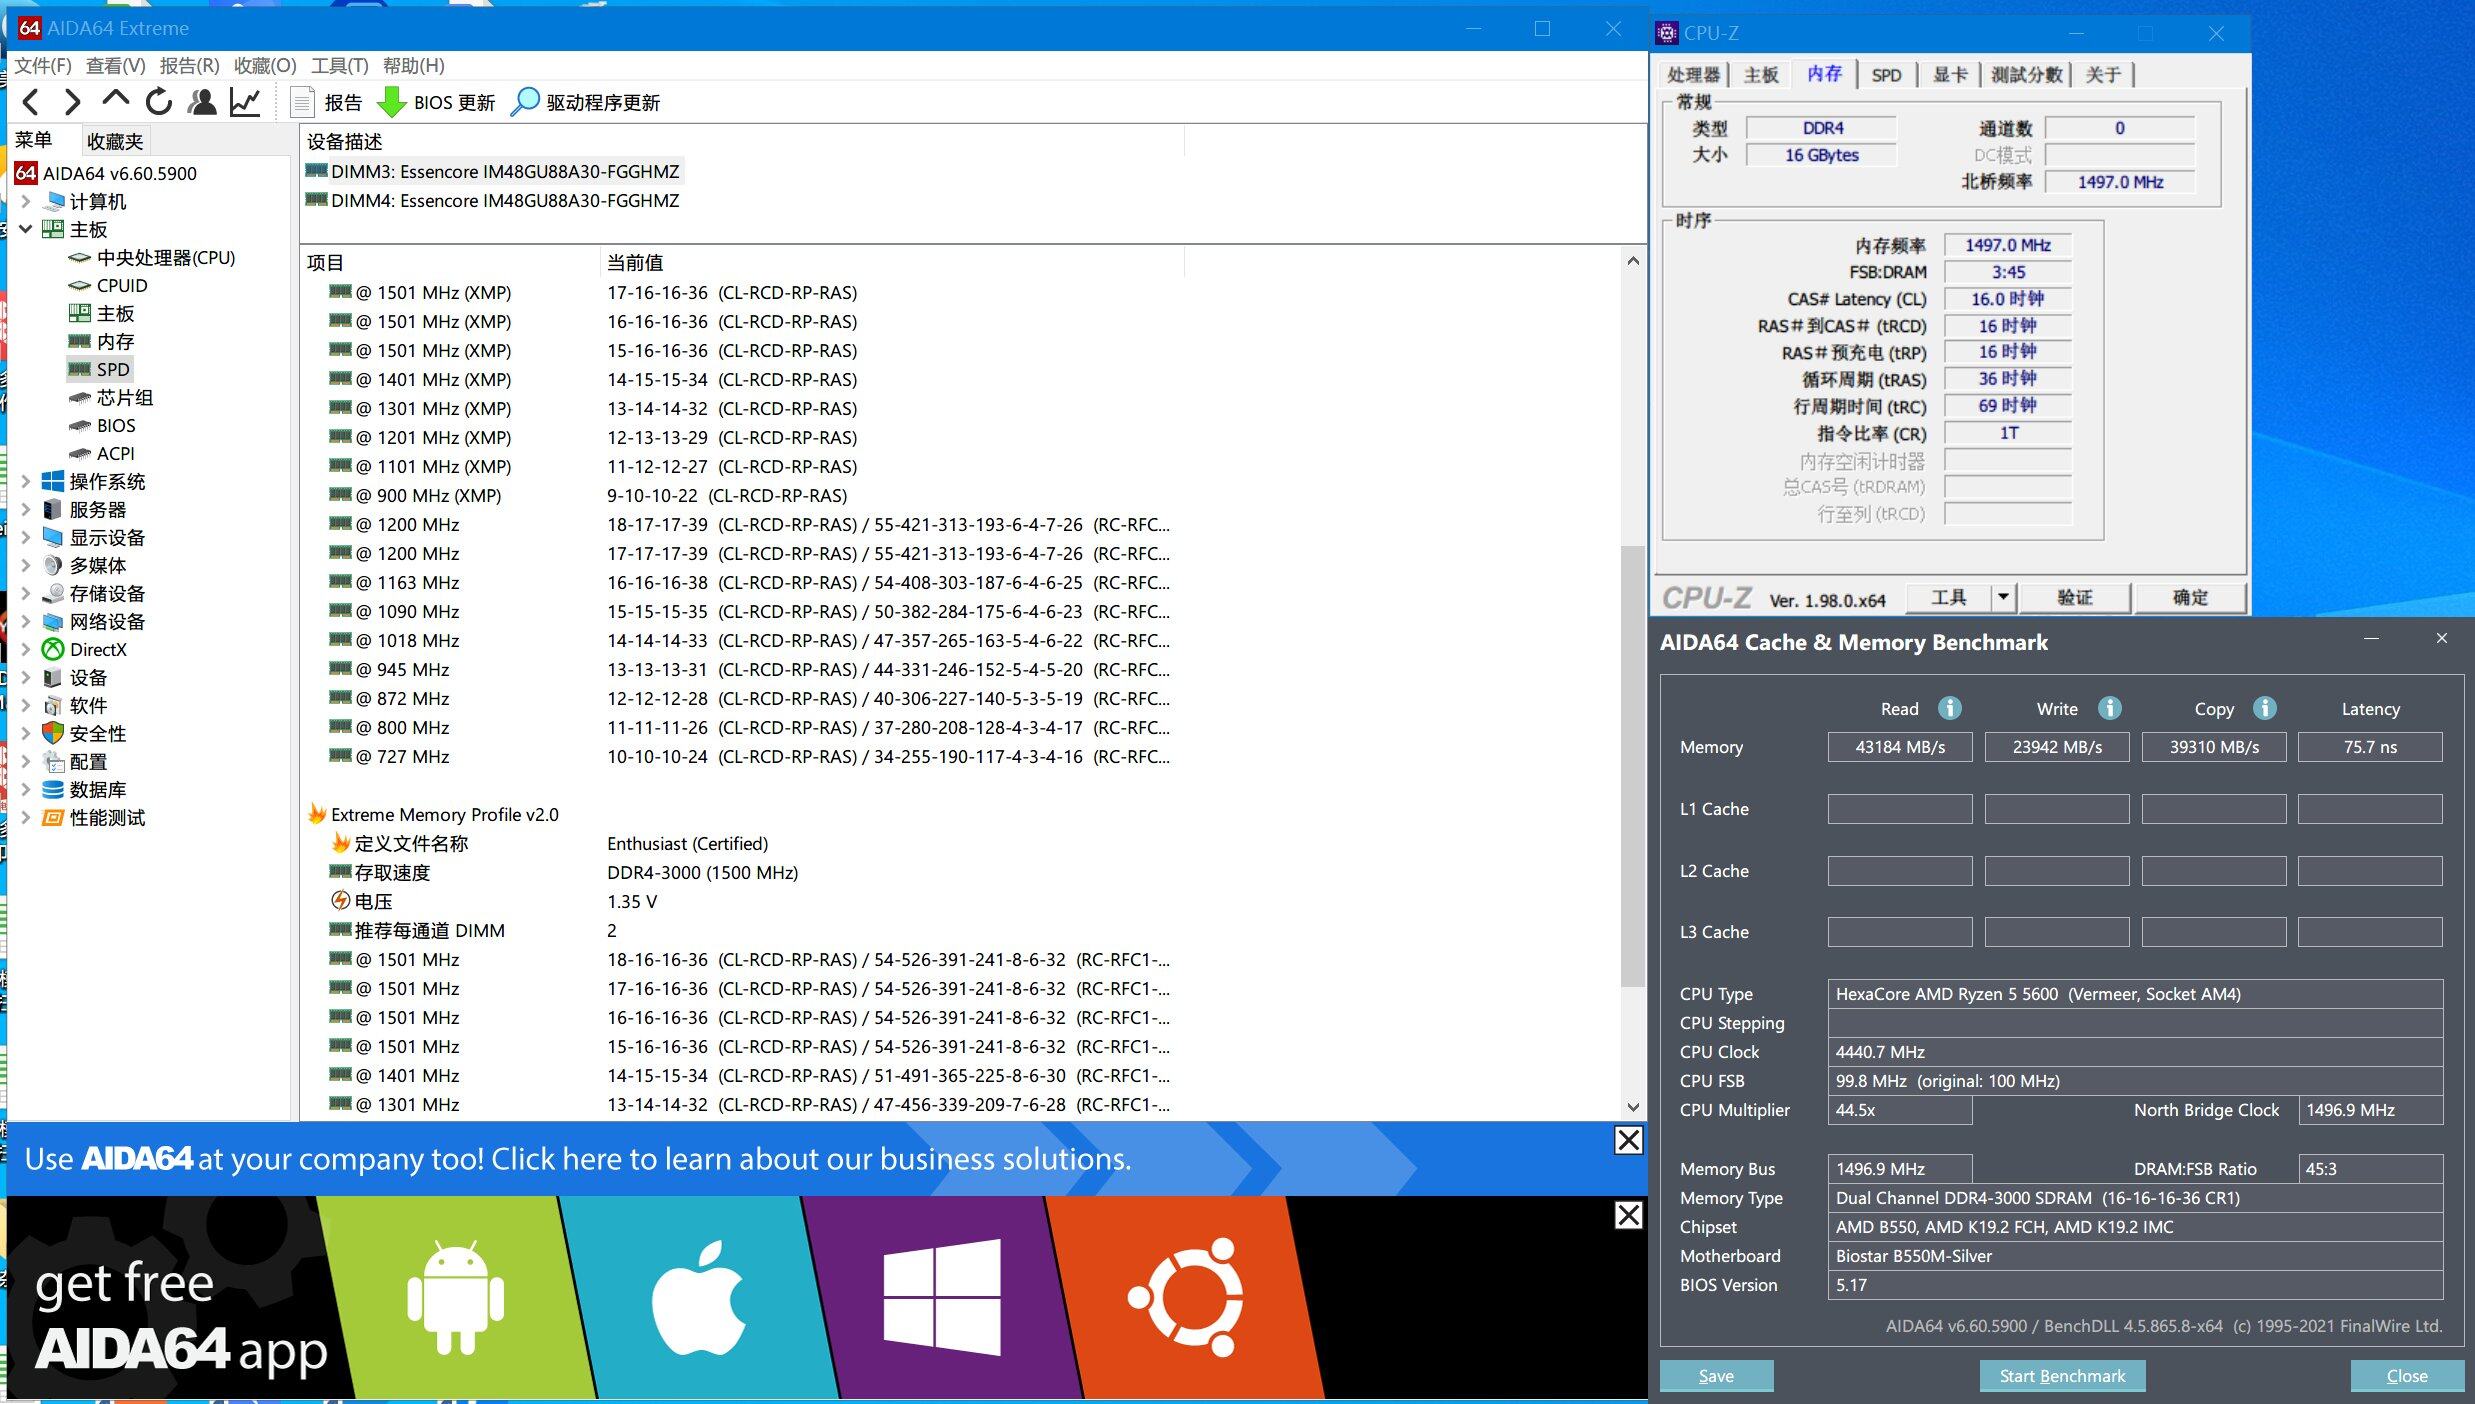The image size is (2475, 1404).
Task: Open the CPU-Z 工具 dropdown arrow
Action: pyautogui.click(x=2003, y=597)
